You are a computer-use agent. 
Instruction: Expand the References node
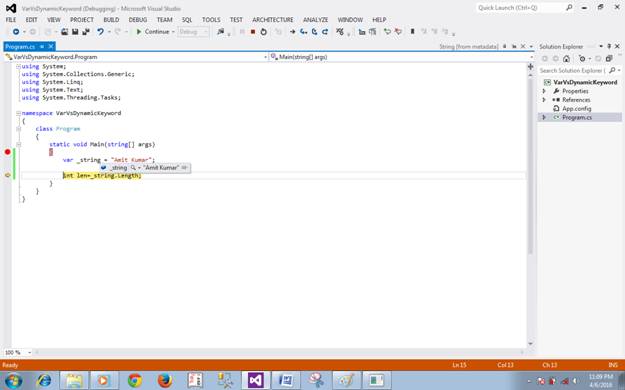[544, 100]
